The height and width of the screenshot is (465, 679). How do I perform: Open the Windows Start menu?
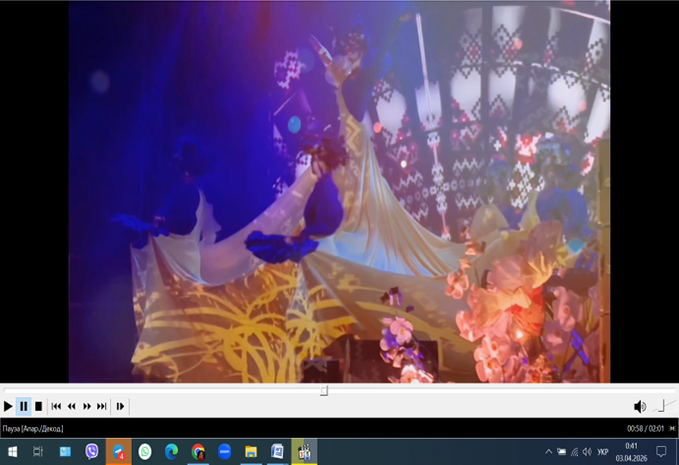click(12, 452)
